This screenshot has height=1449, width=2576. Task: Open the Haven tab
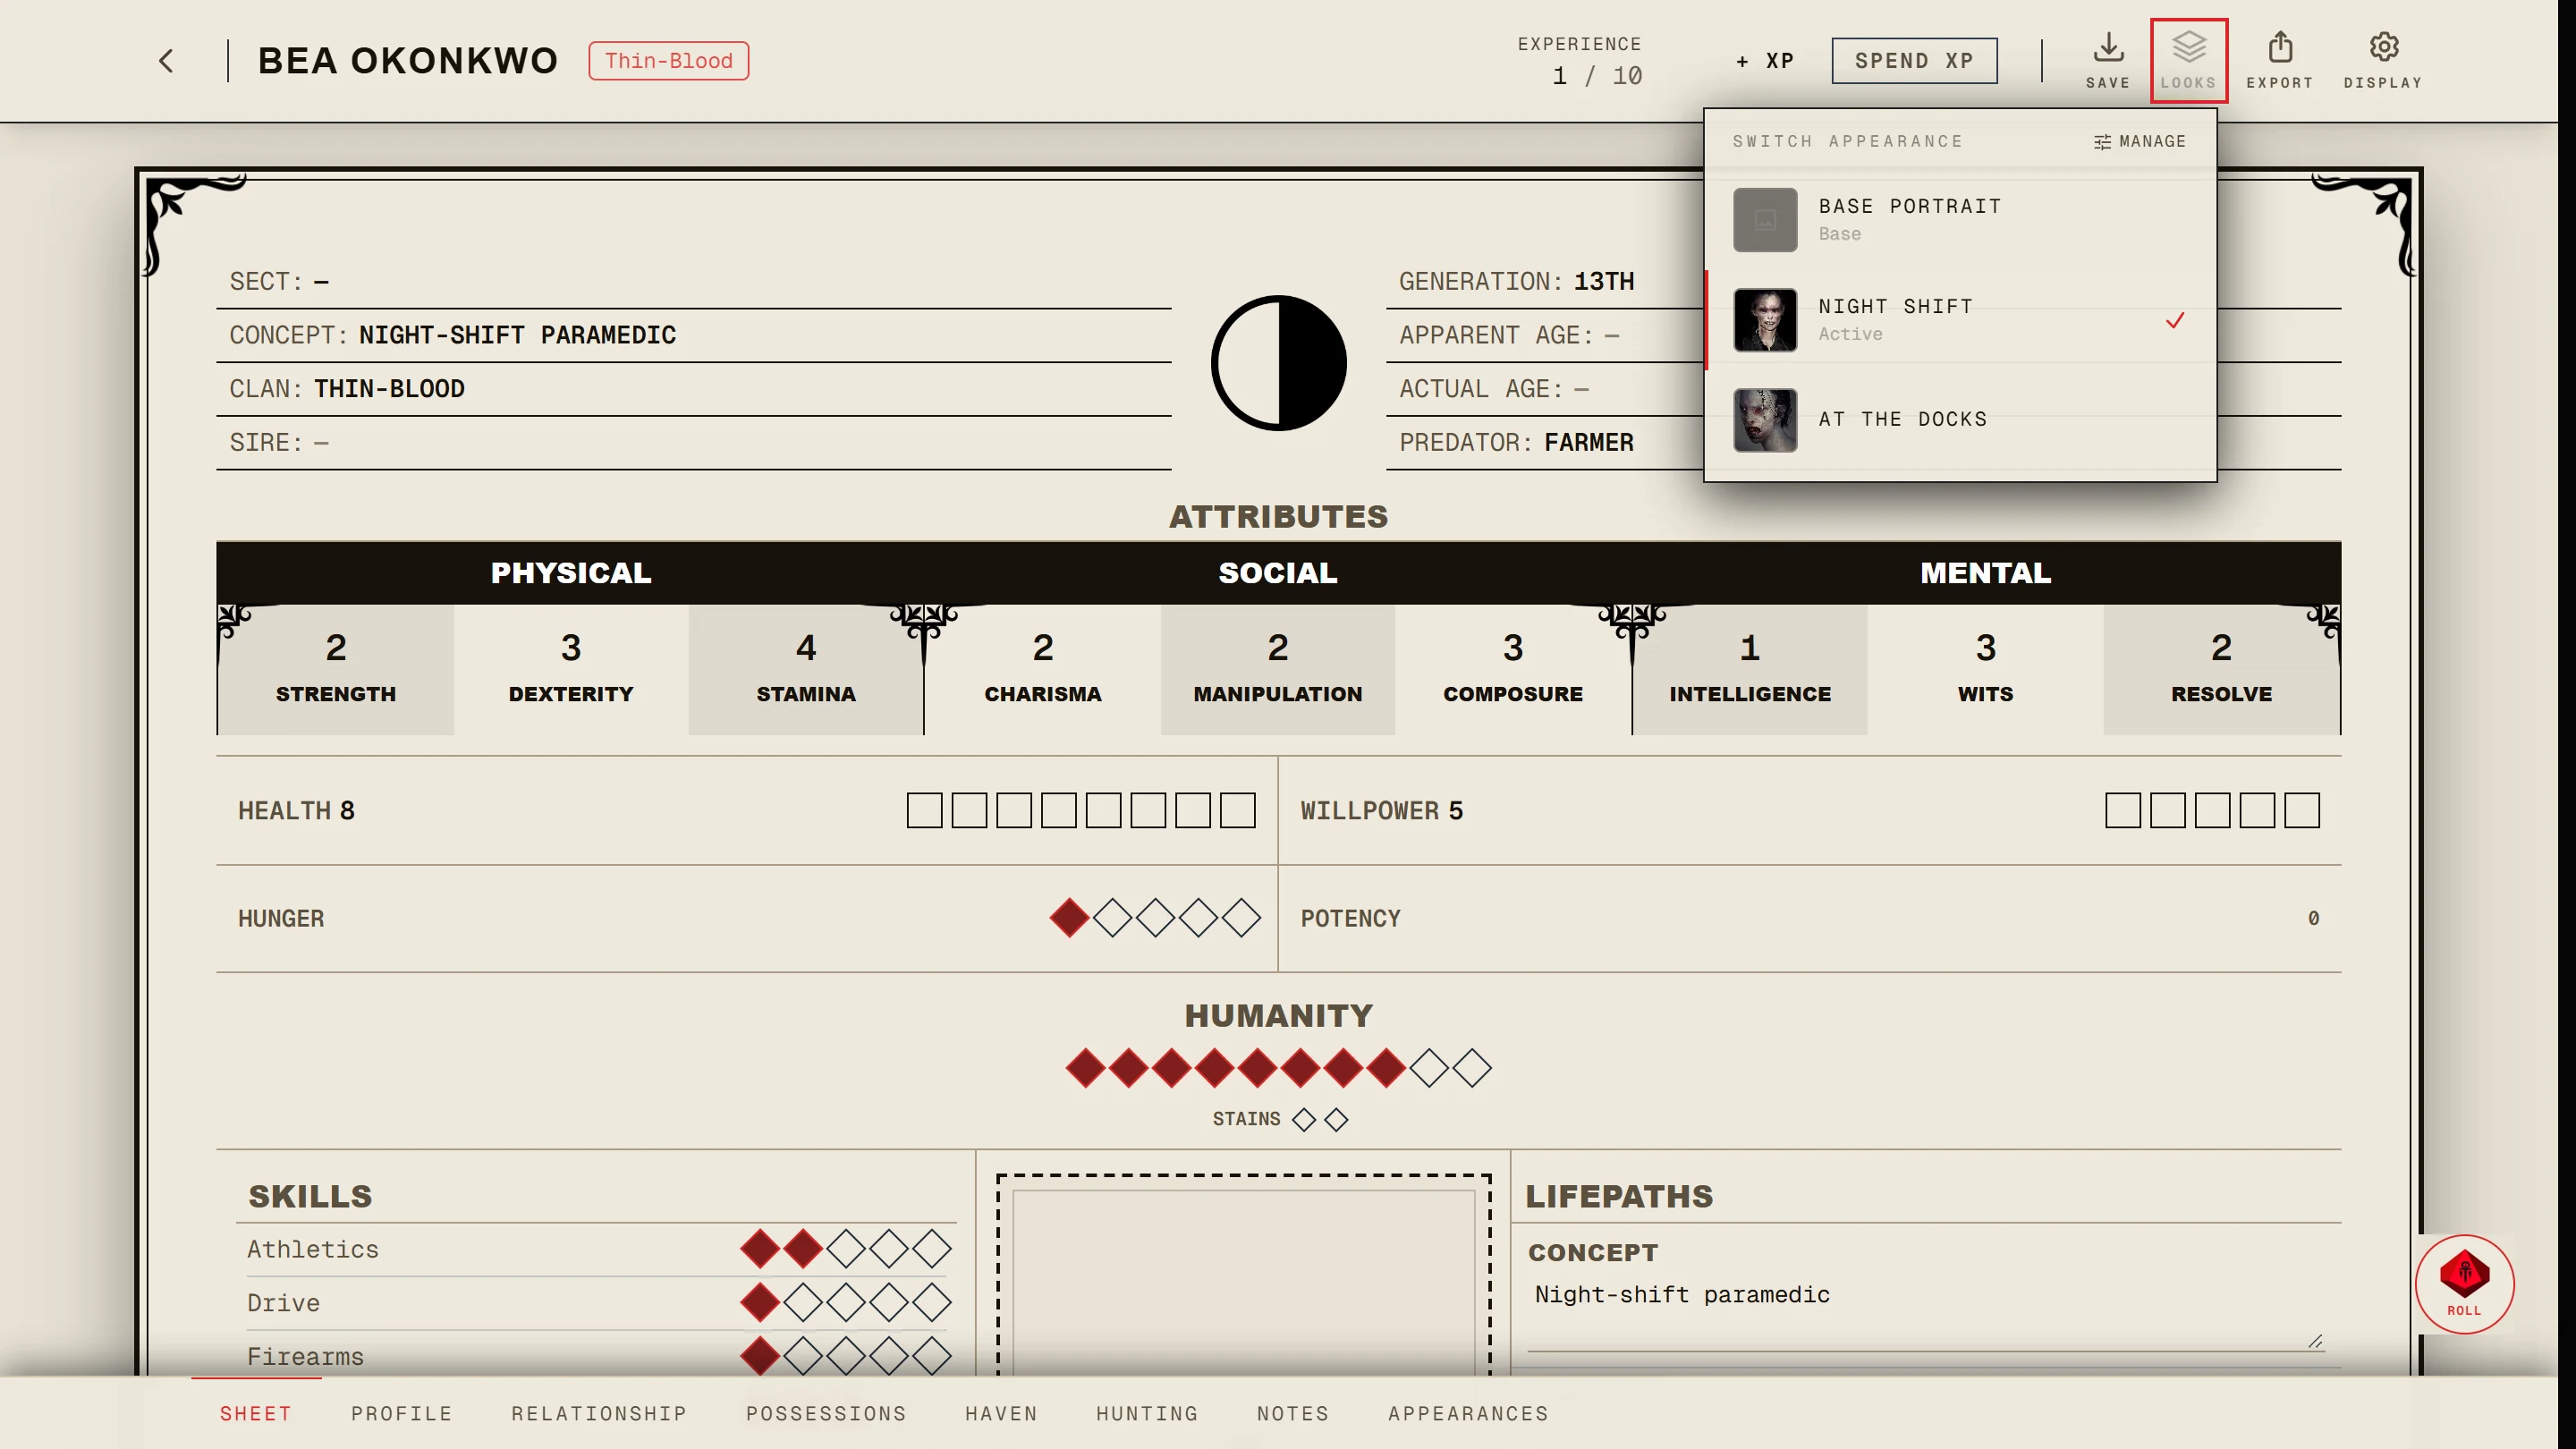pyautogui.click(x=1001, y=1413)
